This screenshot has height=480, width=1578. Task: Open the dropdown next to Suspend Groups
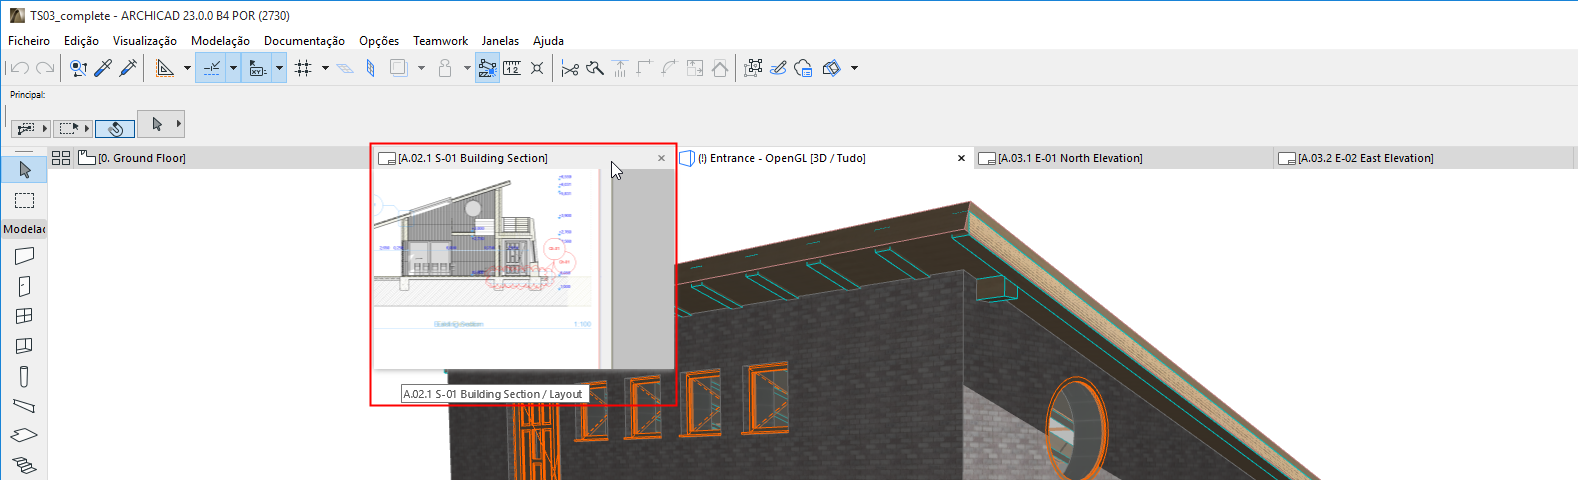467,68
